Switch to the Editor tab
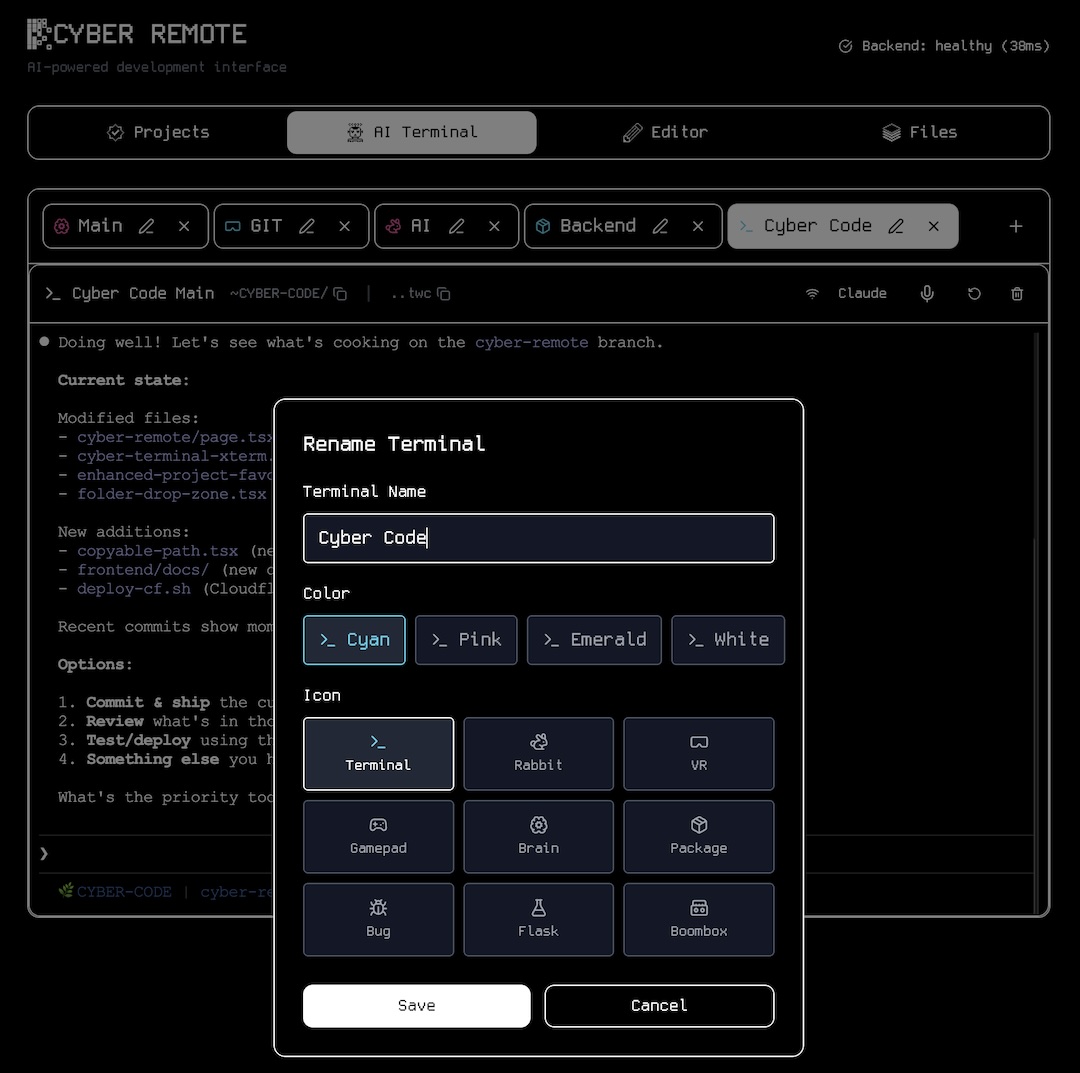 [x=664, y=132]
